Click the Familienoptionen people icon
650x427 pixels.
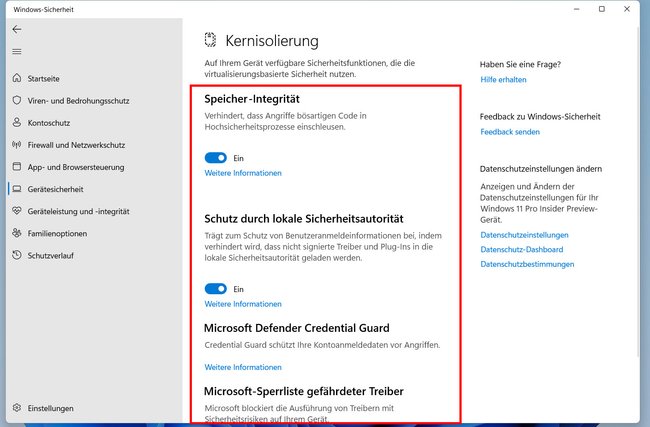[17, 233]
